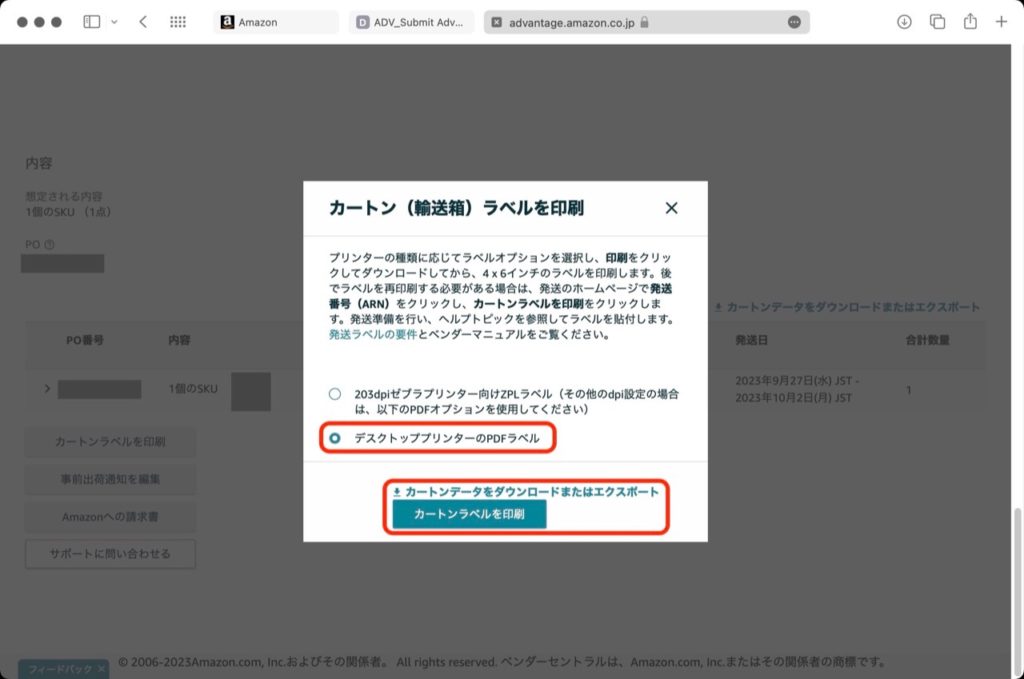Click the Share icon in Safari toolbar
This screenshot has height=679, width=1024.
point(970,22)
